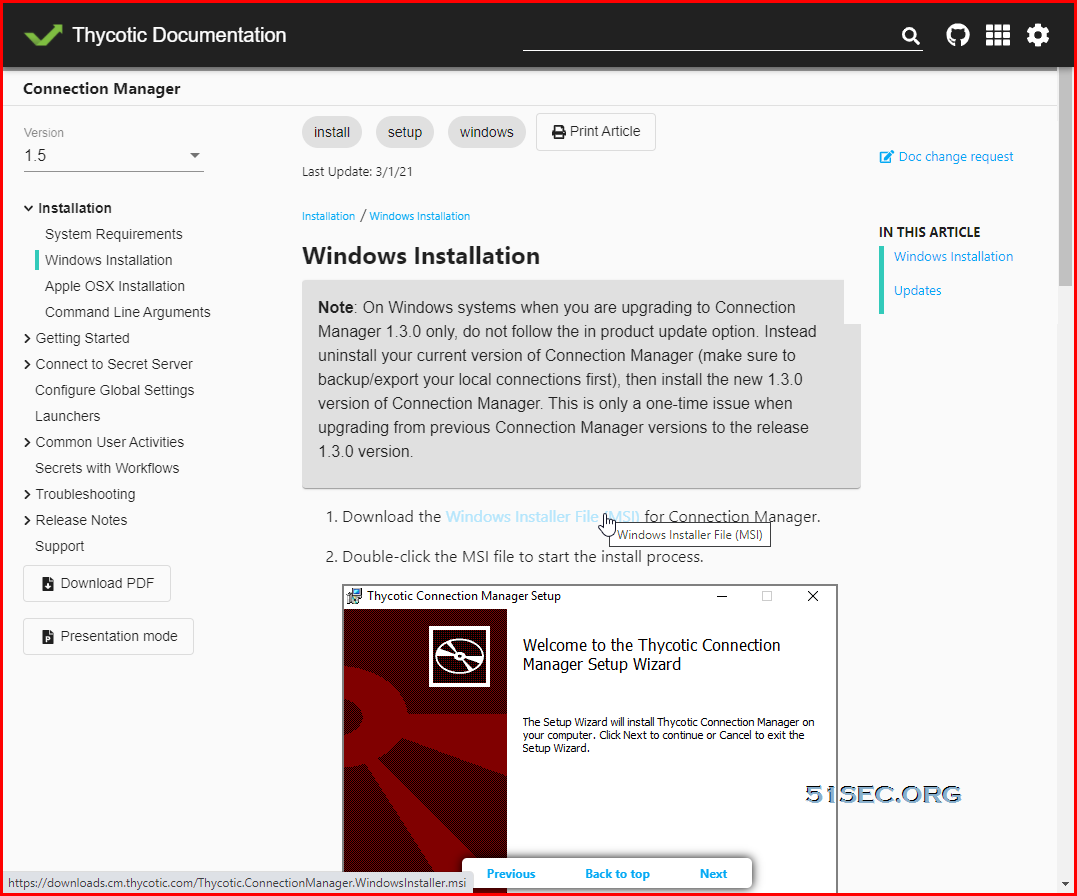The height and width of the screenshot is (896, 1077).
Task: Jump to Updates in article outline
Action: click(x=918, y=291)
